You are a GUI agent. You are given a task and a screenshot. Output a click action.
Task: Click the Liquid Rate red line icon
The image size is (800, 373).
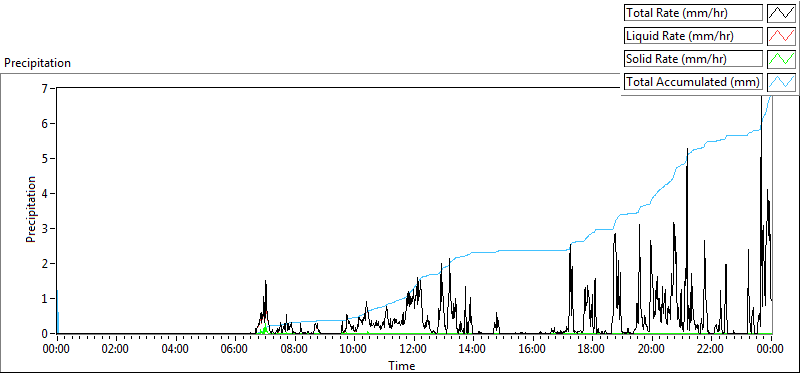tap(782, 36)
